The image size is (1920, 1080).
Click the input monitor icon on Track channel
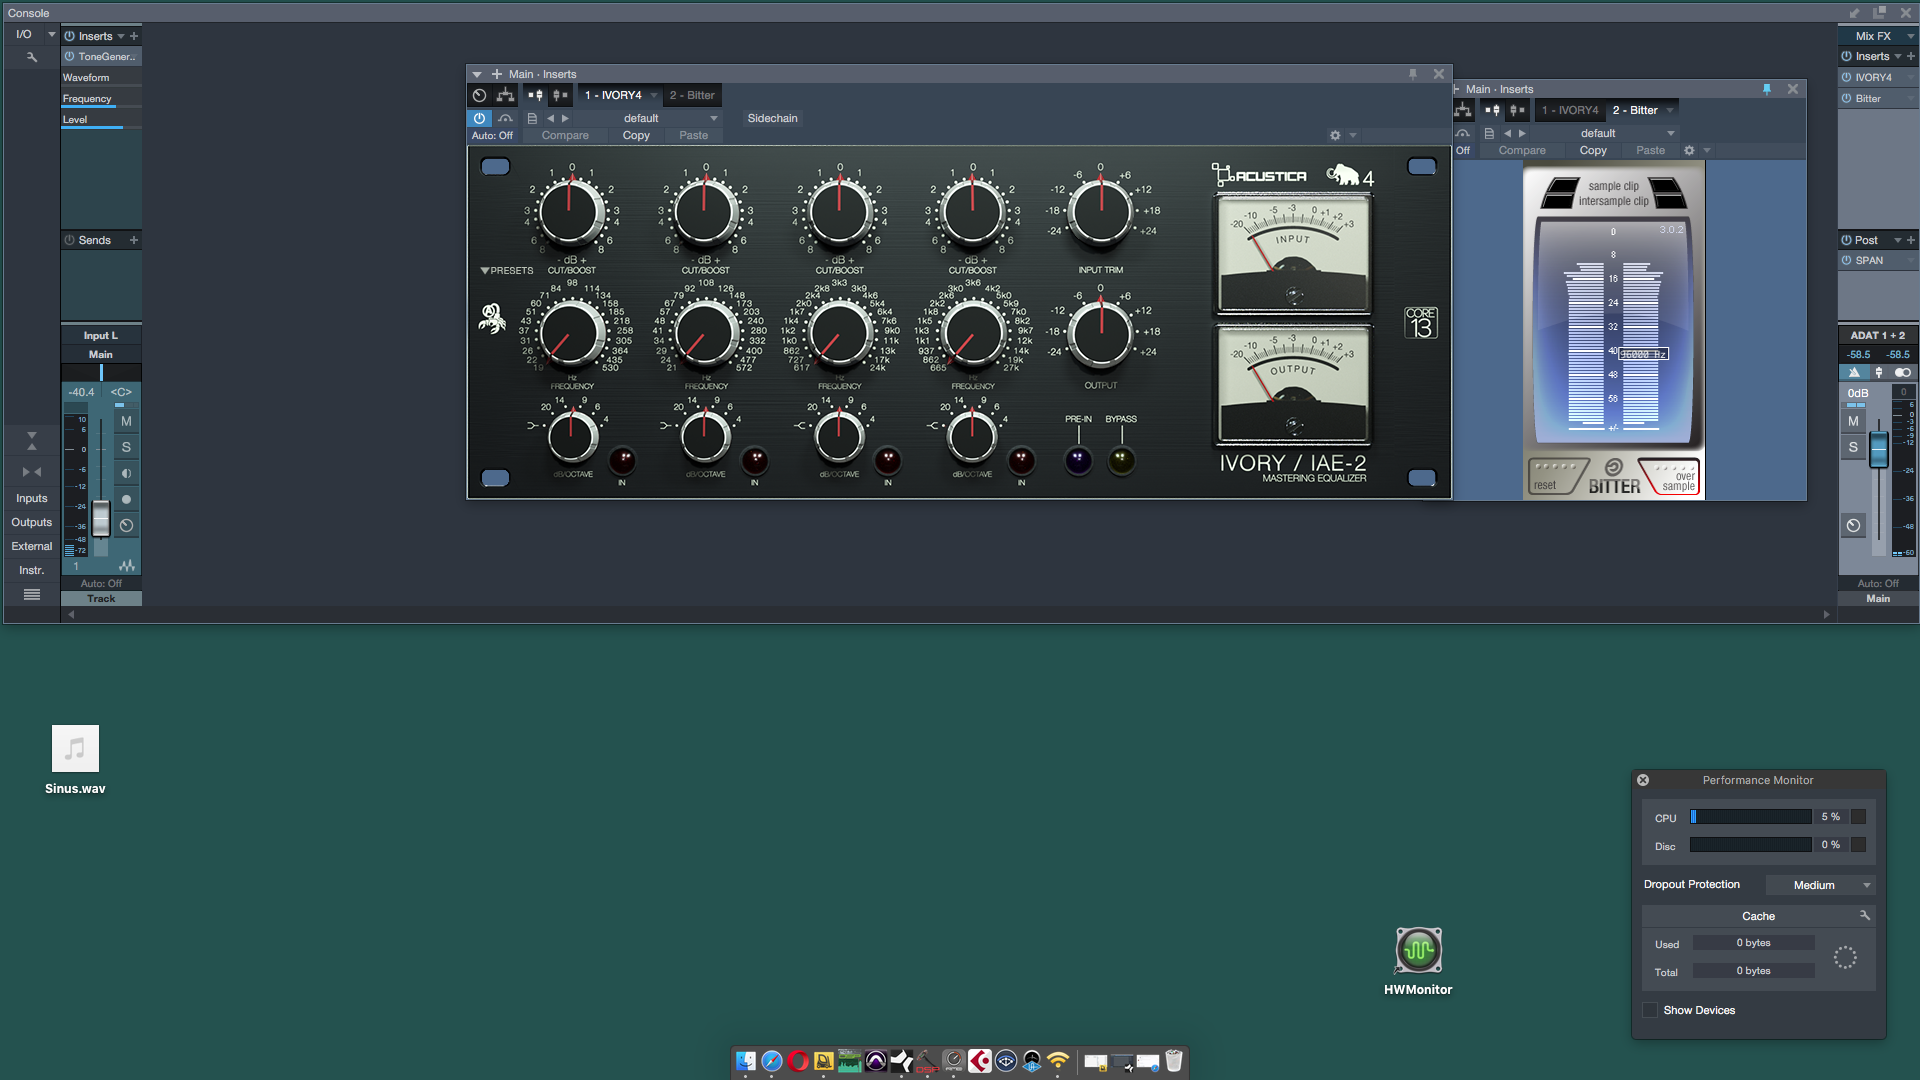[x=126, y=473]
